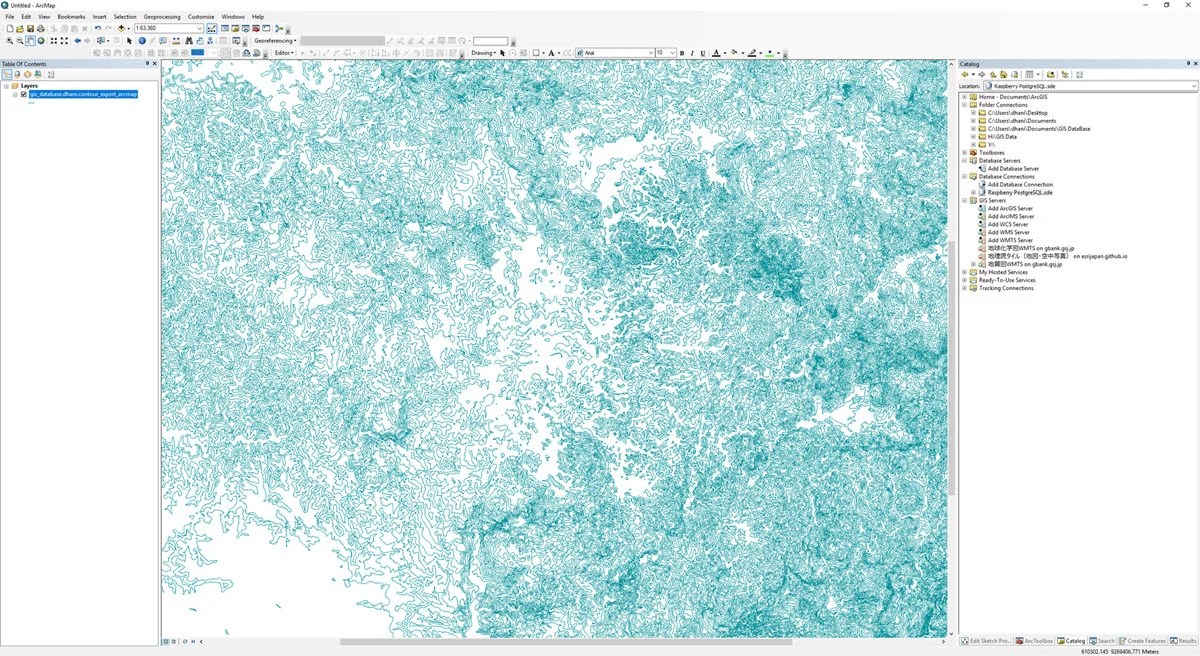
Task: Expand the GIS Servers tree node
Action: [x=964, y=200]
